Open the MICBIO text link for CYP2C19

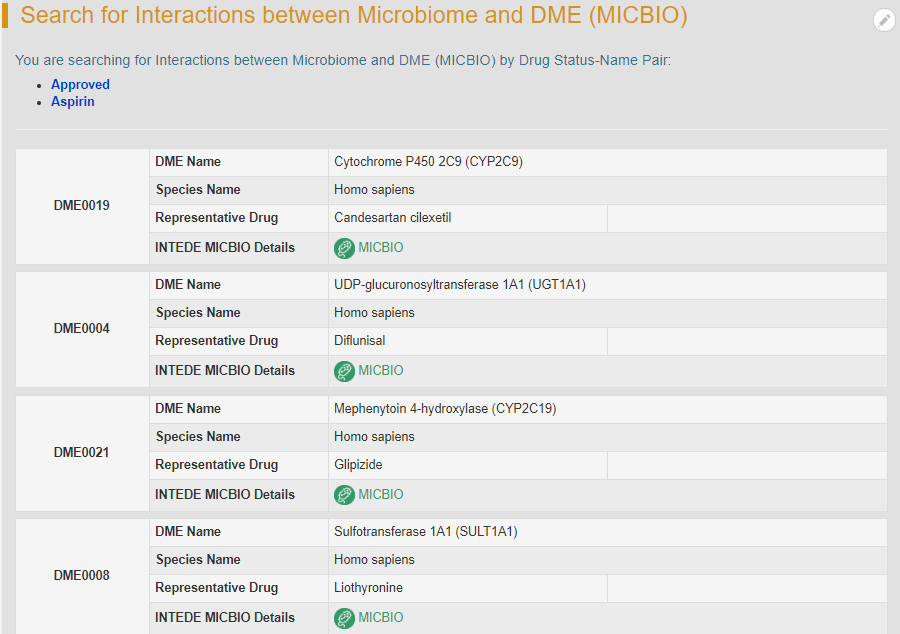[x=381, y=495]
